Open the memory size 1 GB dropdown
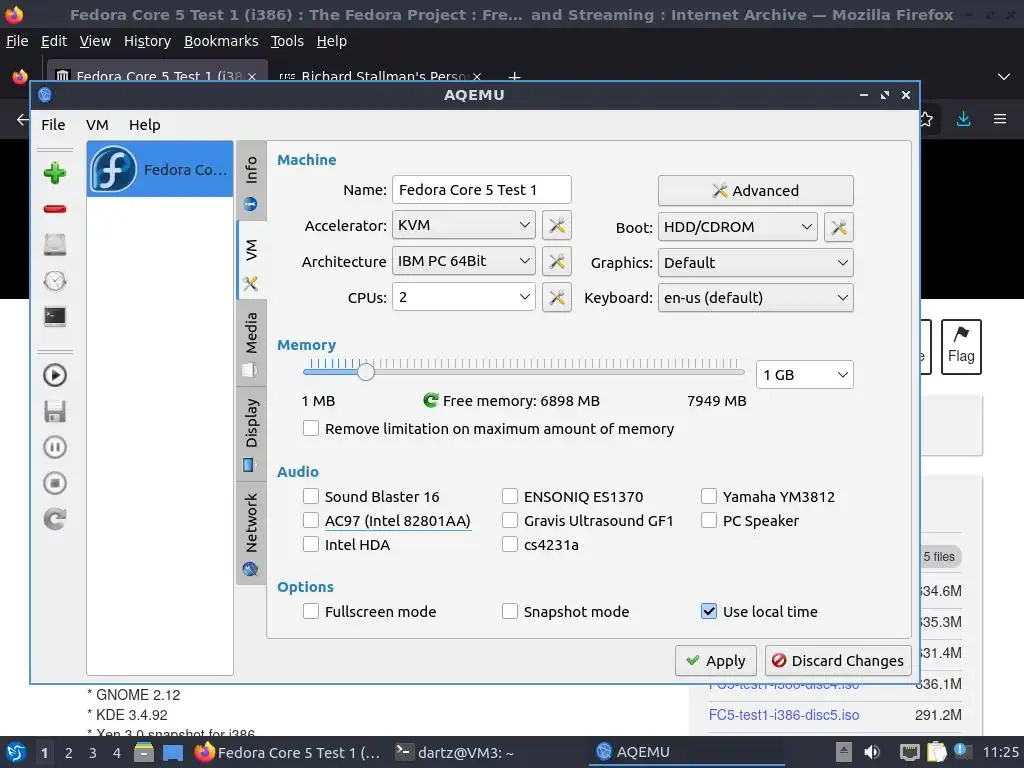Viewport: 1024px width, 768px height. click(x=805, y=375)
